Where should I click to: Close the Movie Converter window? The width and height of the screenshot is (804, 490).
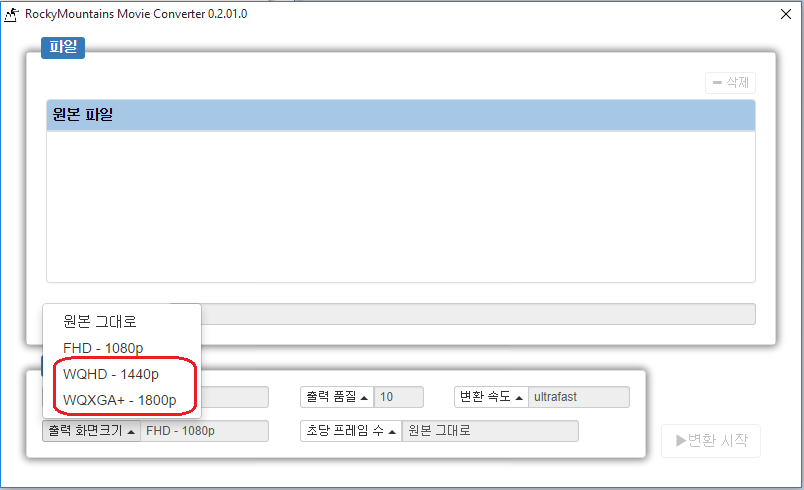pos(785,14)
